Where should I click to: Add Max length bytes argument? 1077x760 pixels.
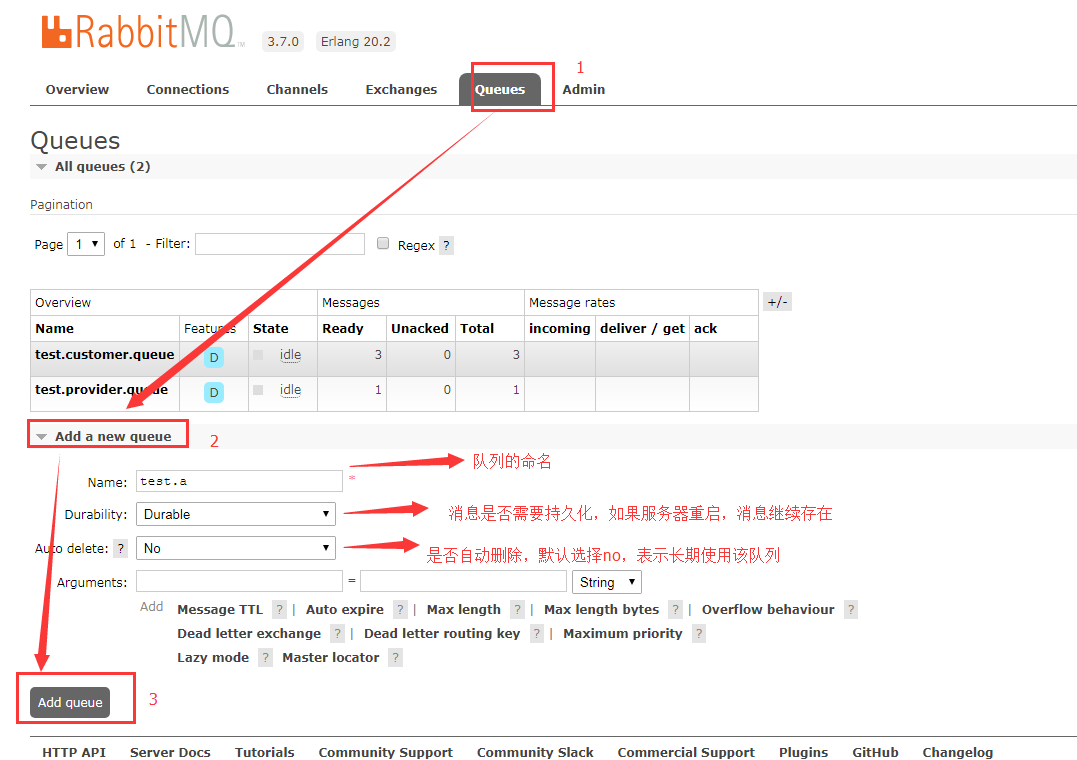pyautogui.click(x=602, y=610)
